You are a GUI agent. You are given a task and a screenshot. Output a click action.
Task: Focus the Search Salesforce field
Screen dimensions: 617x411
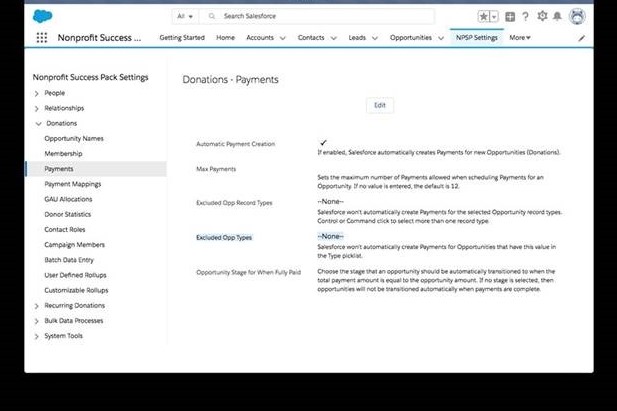[316, 16]
